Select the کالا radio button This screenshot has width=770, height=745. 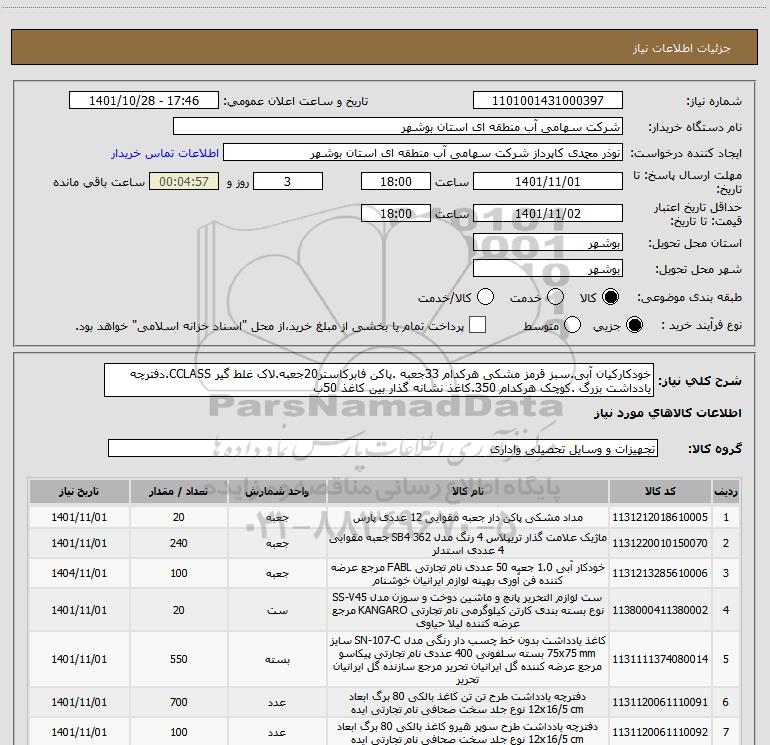click(610, 297)
